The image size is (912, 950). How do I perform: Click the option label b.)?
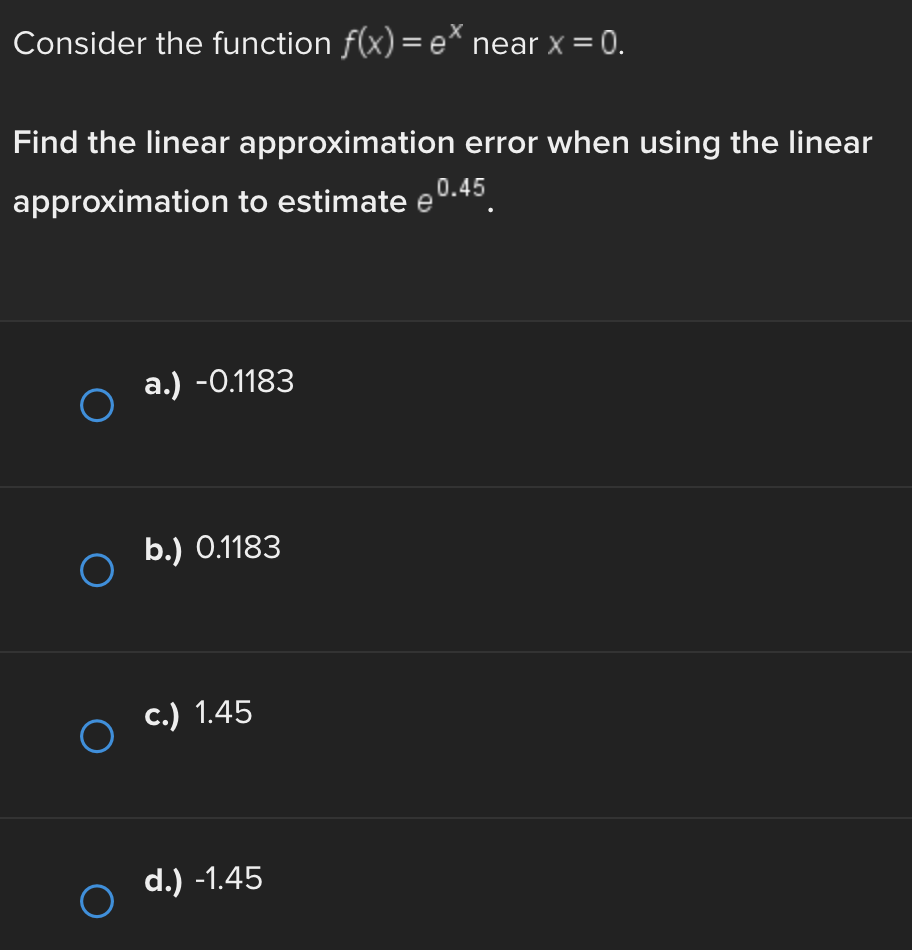[x=162, y=549]
